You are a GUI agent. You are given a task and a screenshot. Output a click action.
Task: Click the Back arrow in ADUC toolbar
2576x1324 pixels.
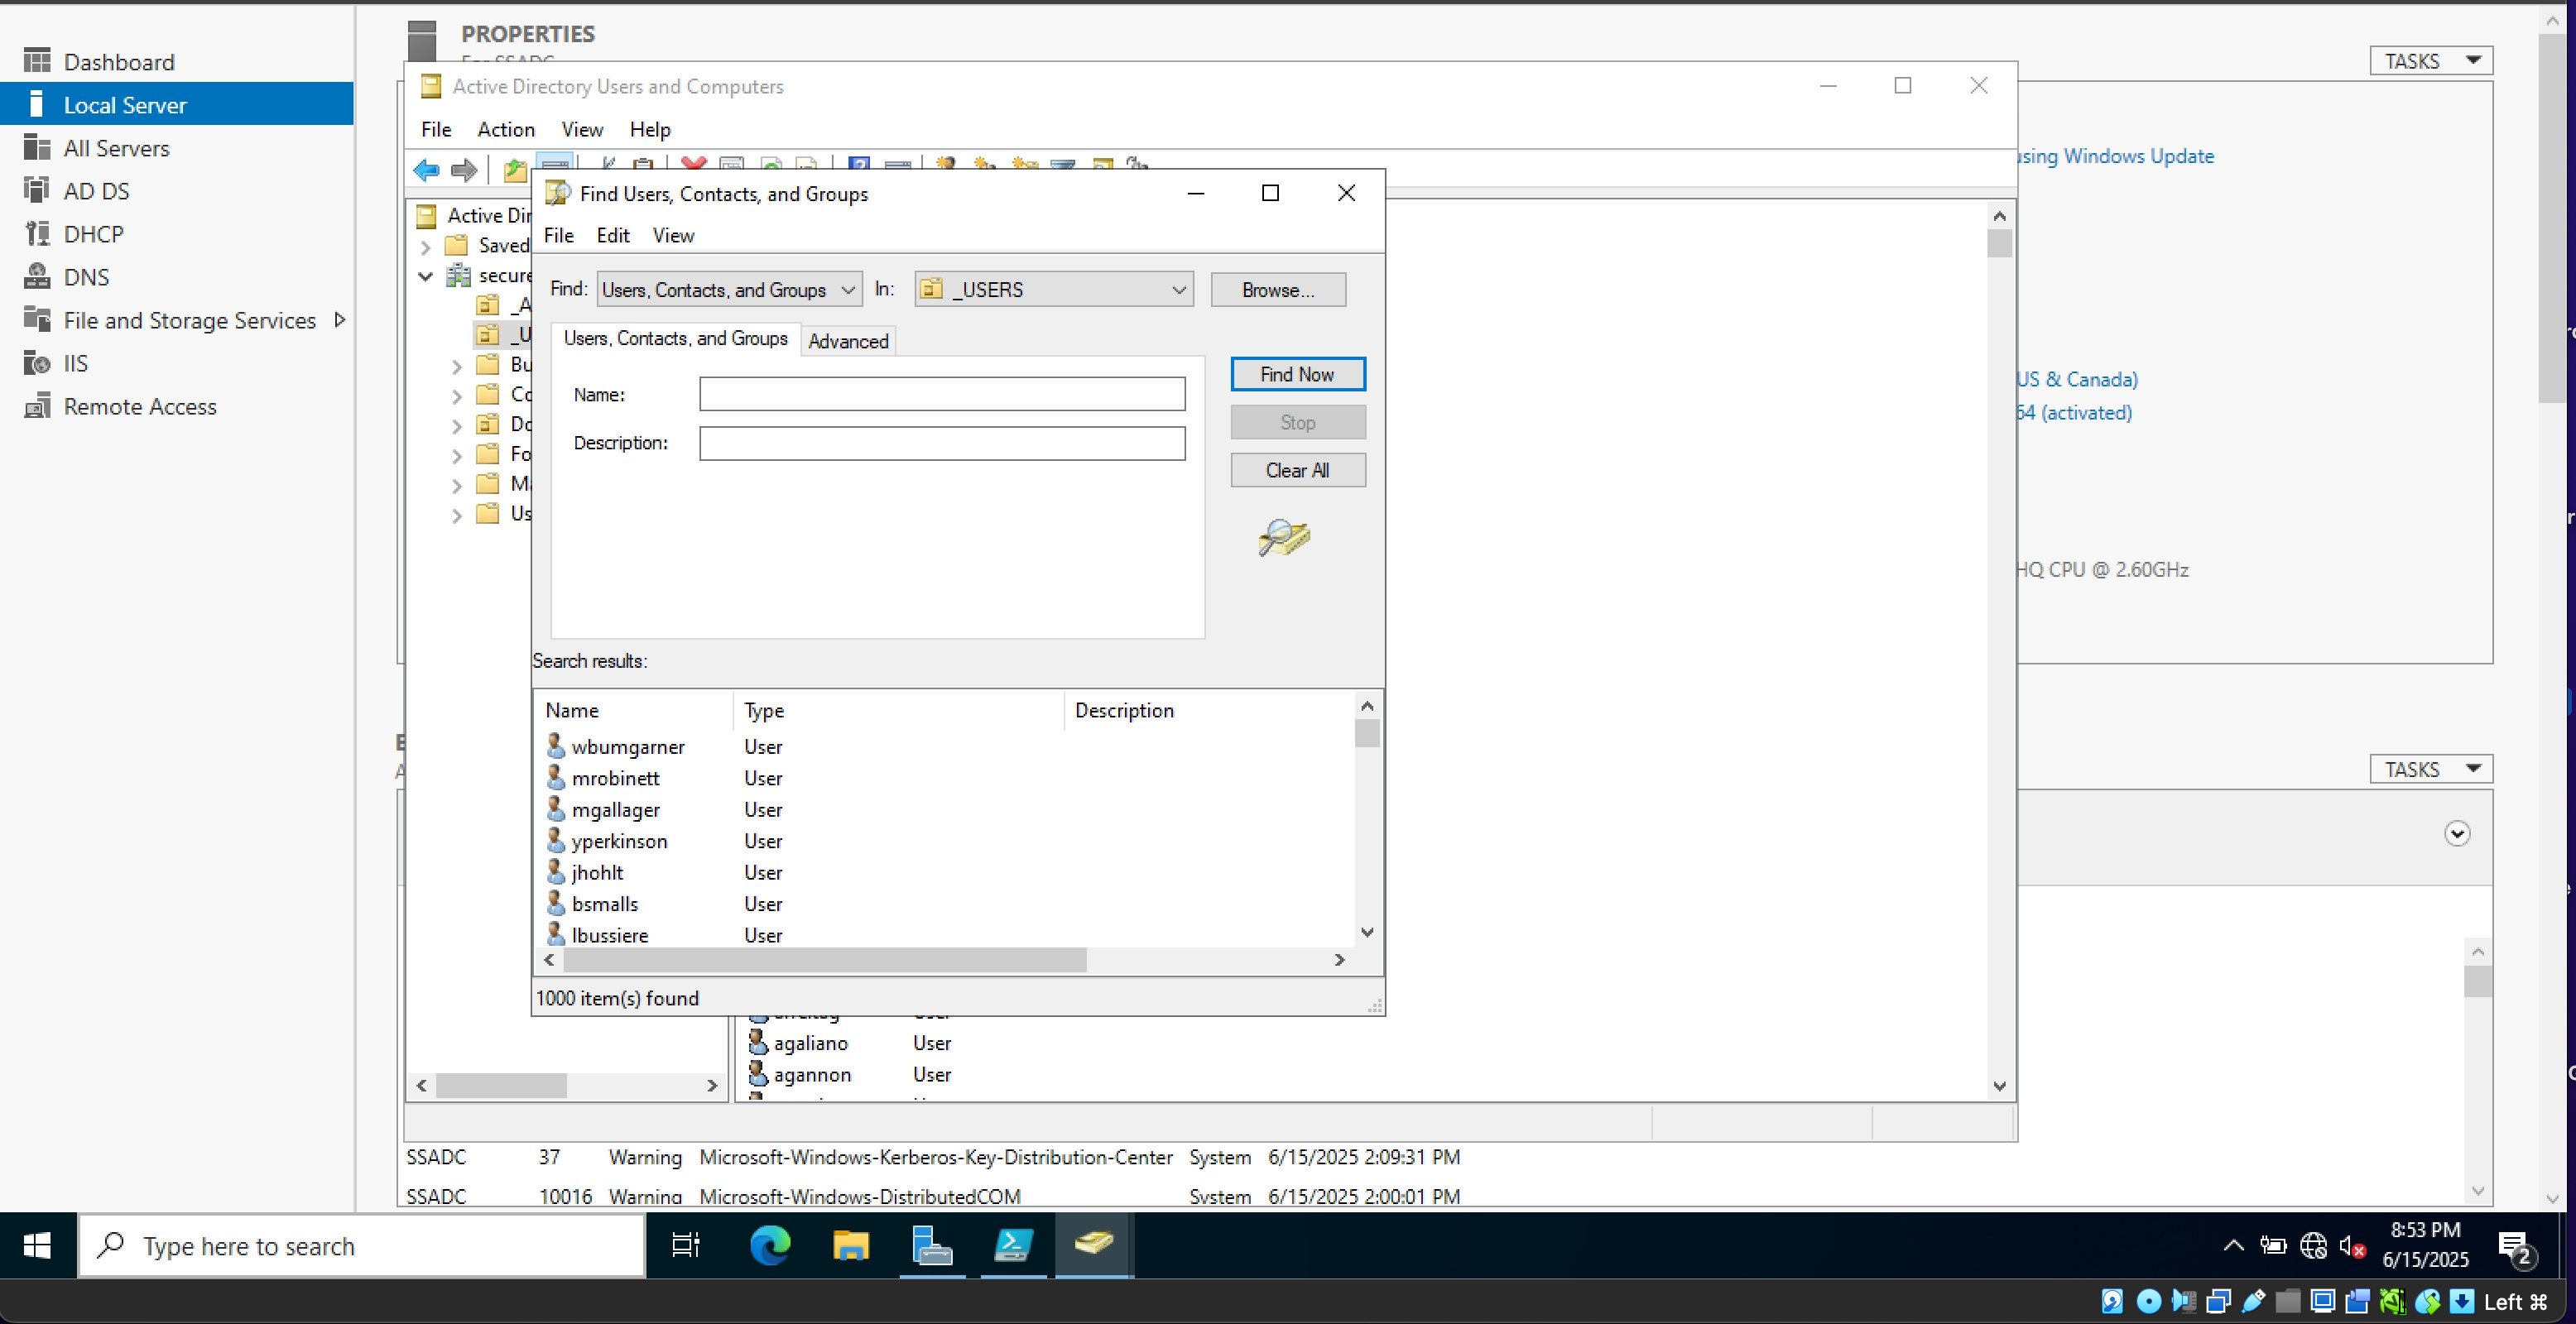[427, 169]
